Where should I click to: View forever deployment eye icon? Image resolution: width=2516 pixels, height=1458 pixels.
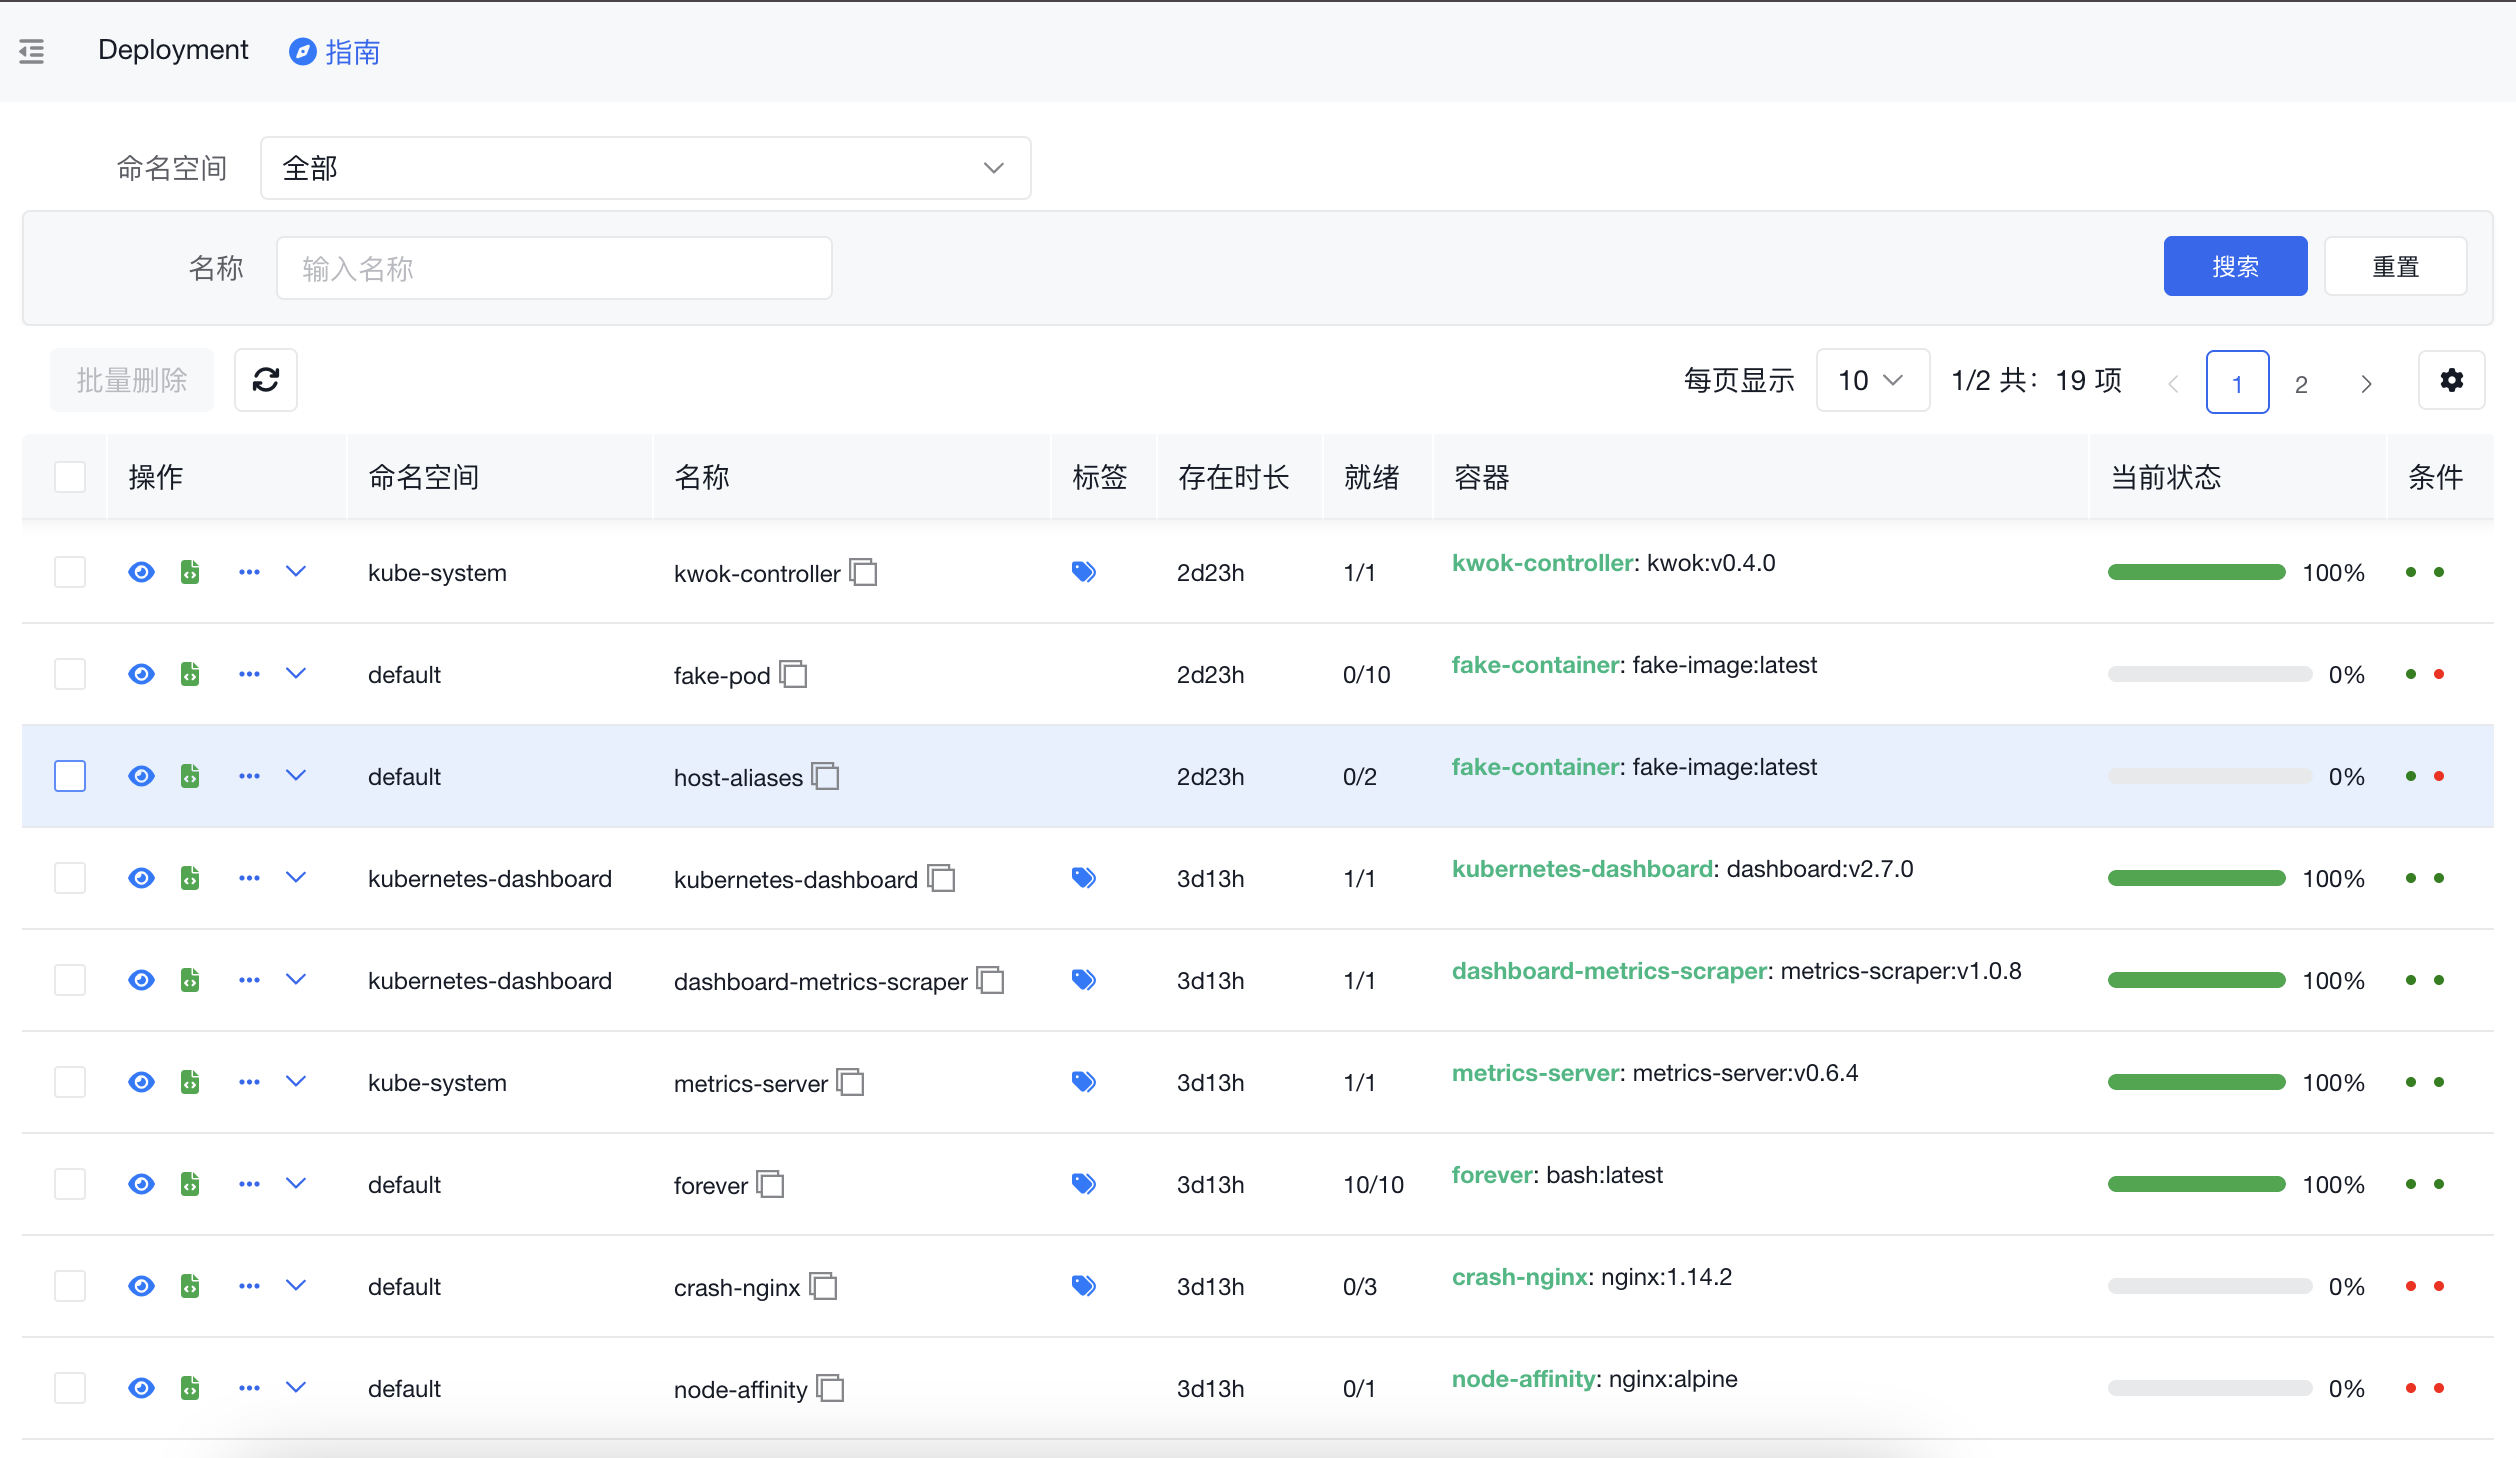[142, 1184]
